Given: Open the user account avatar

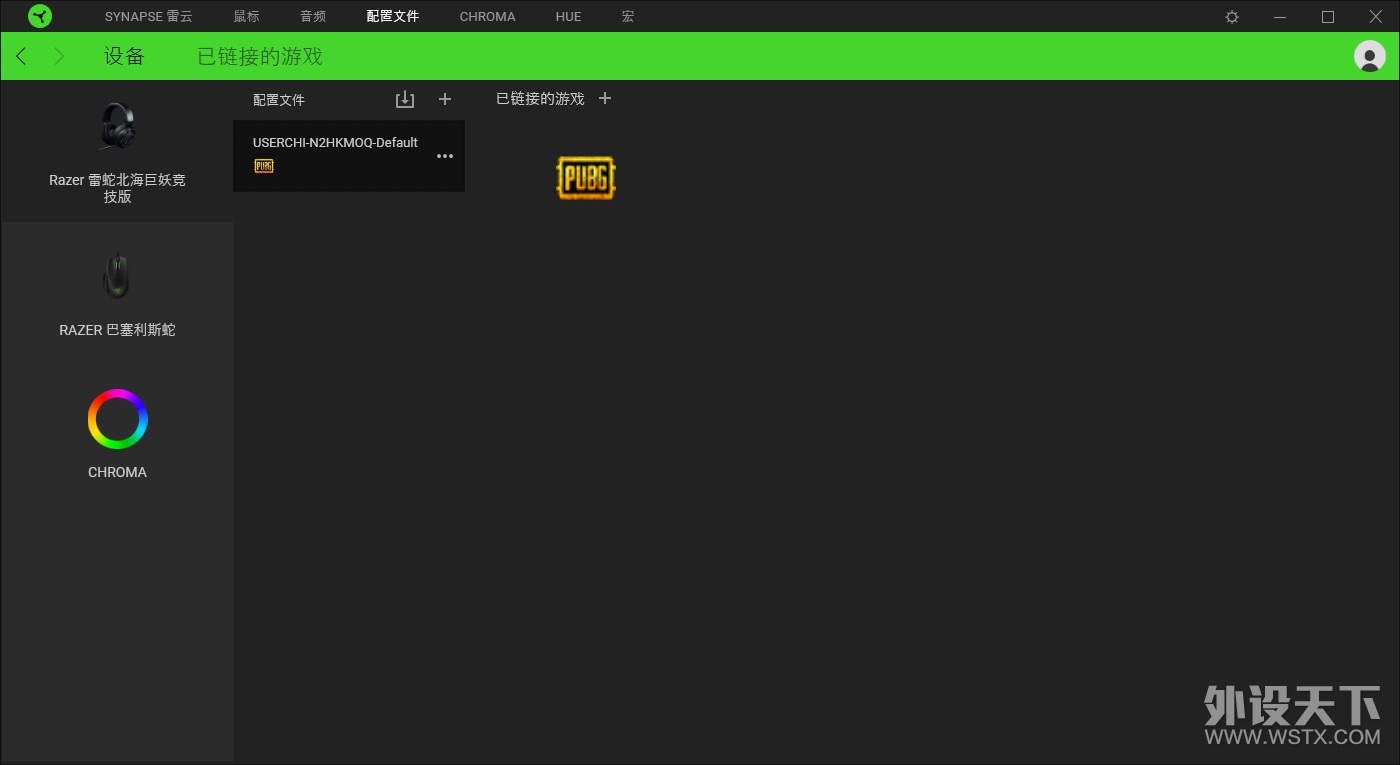Looking at the screenshot, I should (x=1369, y=56).
